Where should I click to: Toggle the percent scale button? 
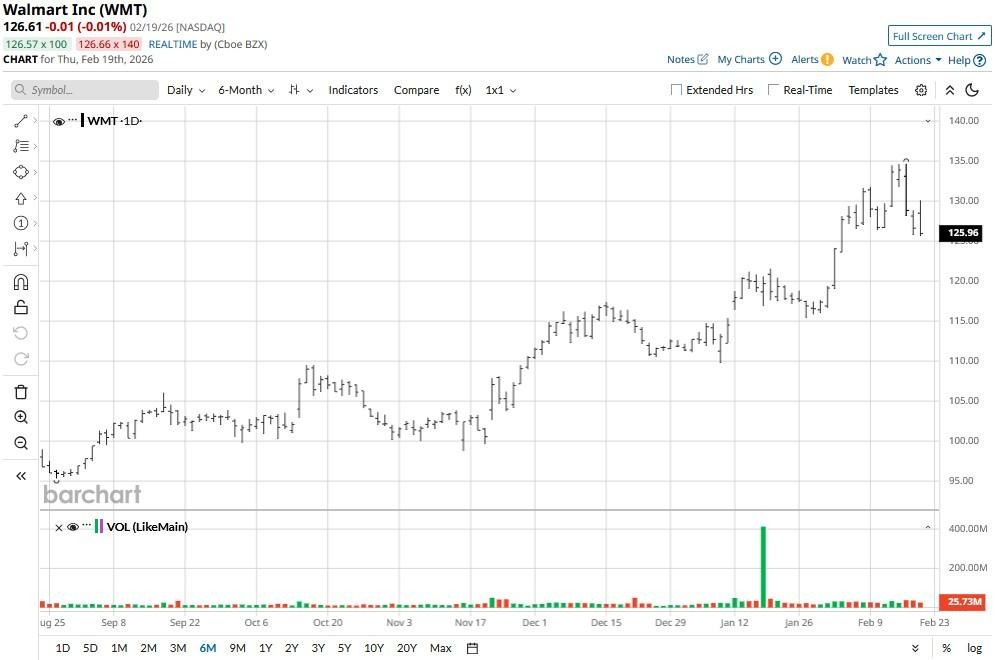pos(946,648)
